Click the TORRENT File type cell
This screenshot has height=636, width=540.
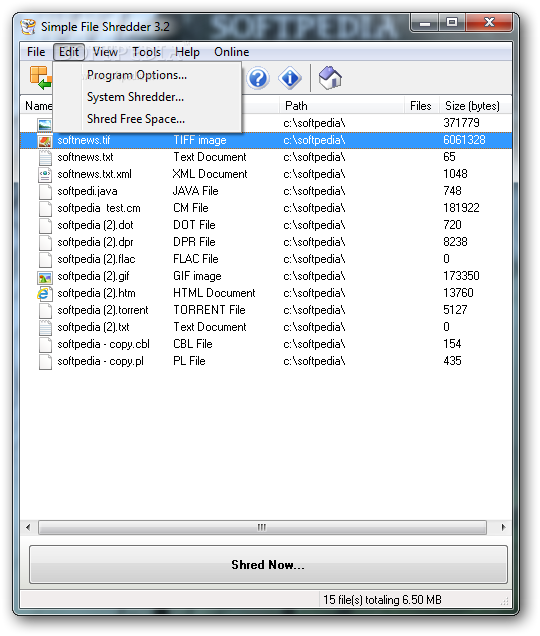209,311
